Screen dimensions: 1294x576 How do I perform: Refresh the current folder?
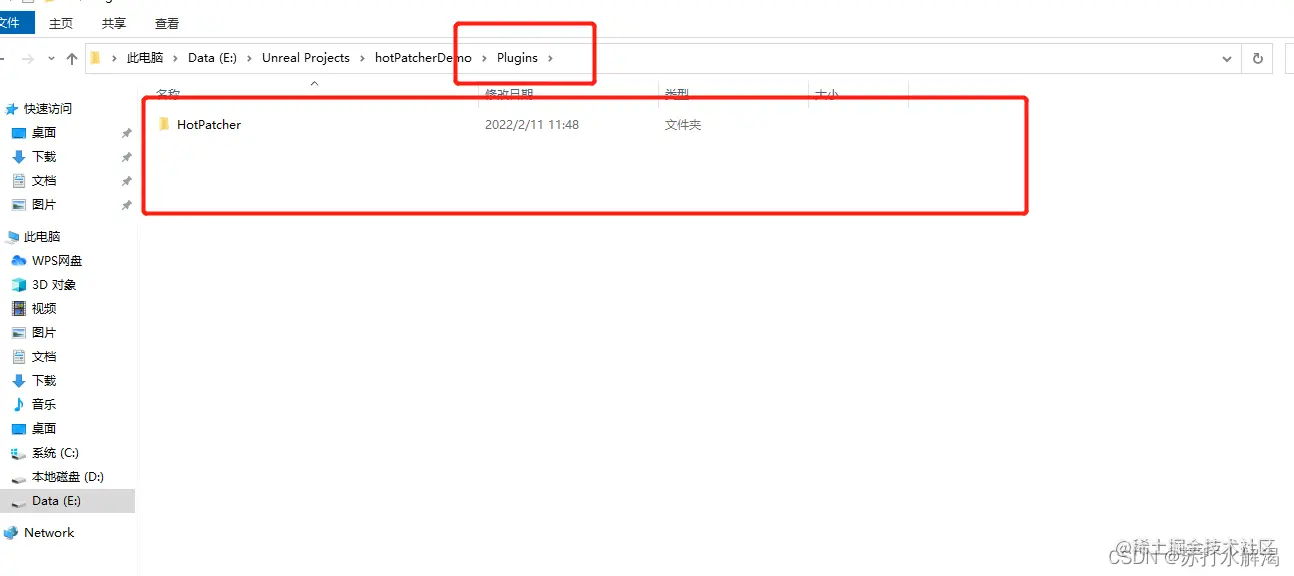coord(1258,59)
